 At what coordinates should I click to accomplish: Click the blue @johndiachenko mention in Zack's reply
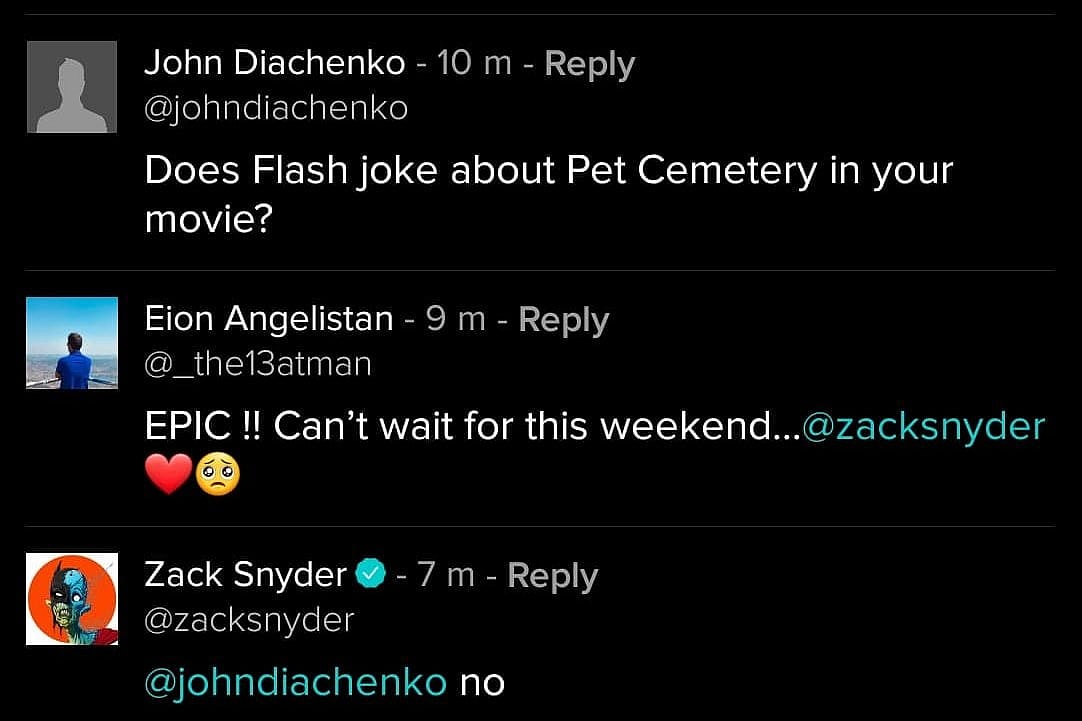[x=295, y=683]
